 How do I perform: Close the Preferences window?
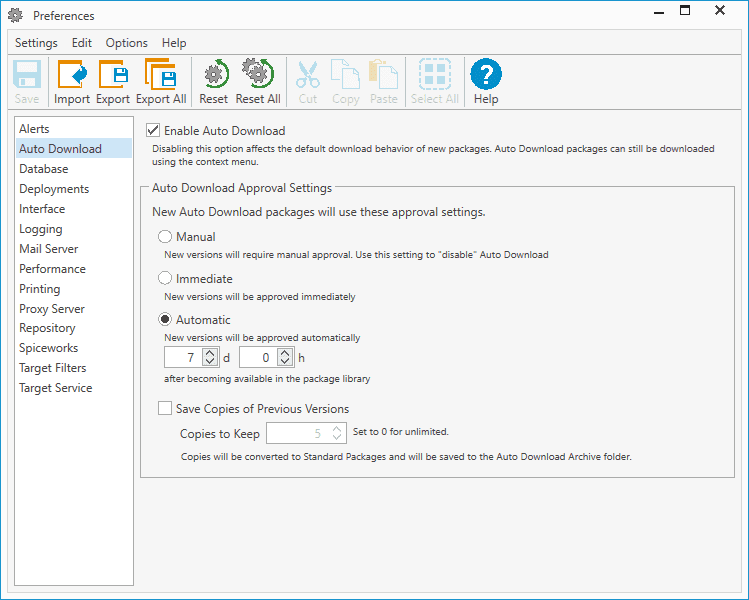[720, 11]
